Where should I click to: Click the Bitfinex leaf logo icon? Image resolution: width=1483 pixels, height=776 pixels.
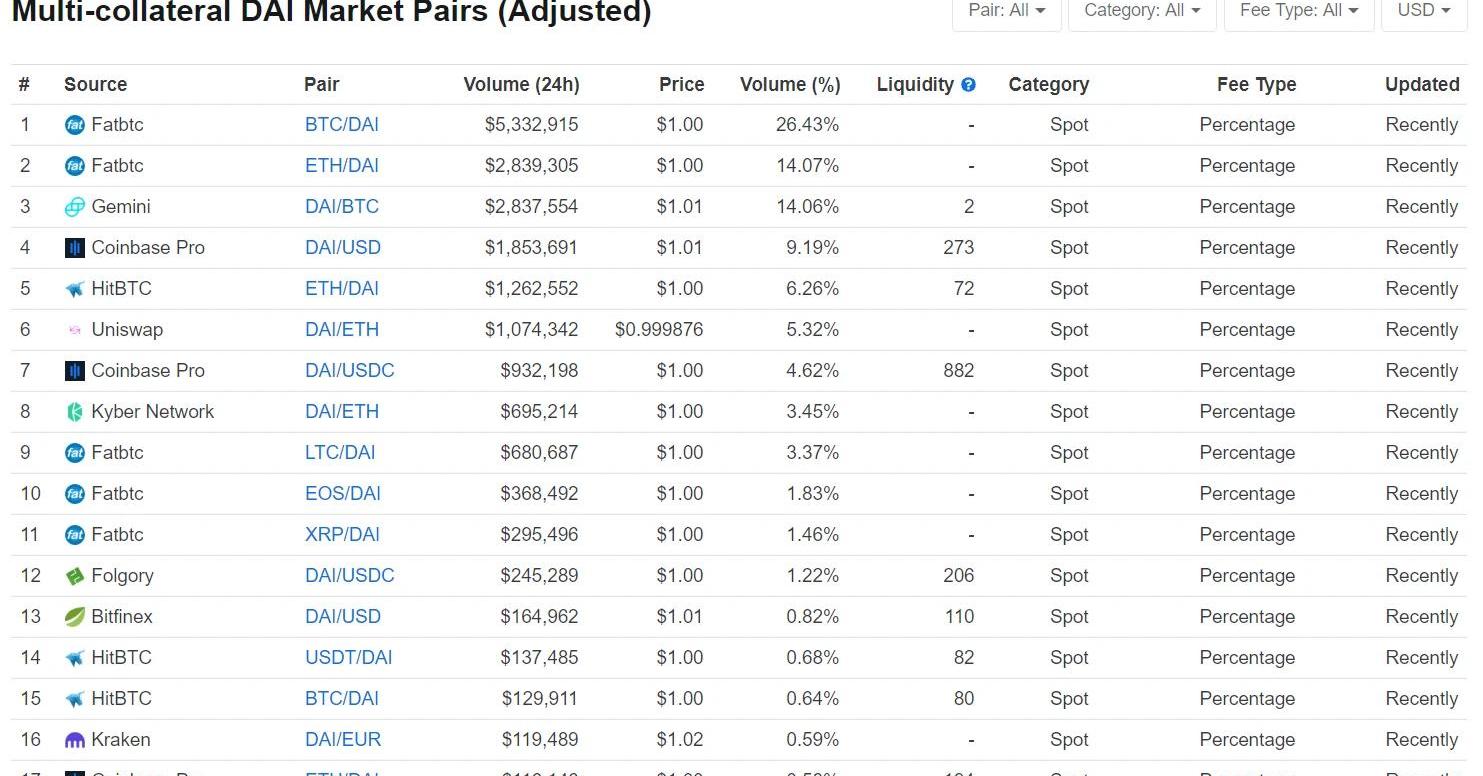(x=75, y=617)
